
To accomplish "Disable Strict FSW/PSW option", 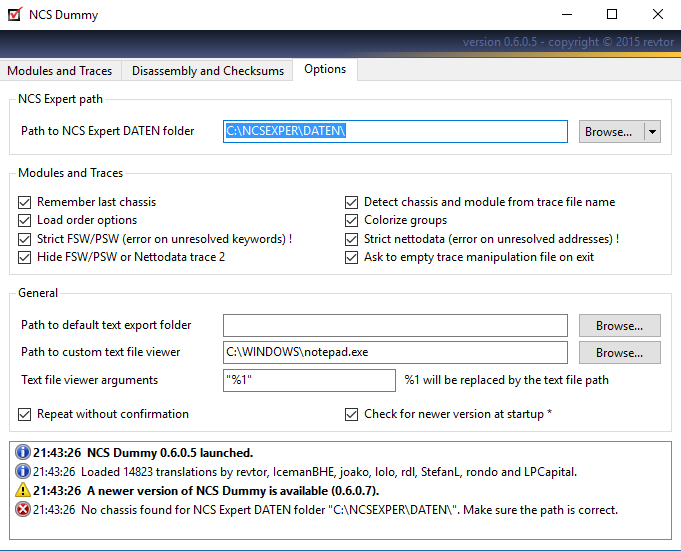I will click(x=25, y=239).
